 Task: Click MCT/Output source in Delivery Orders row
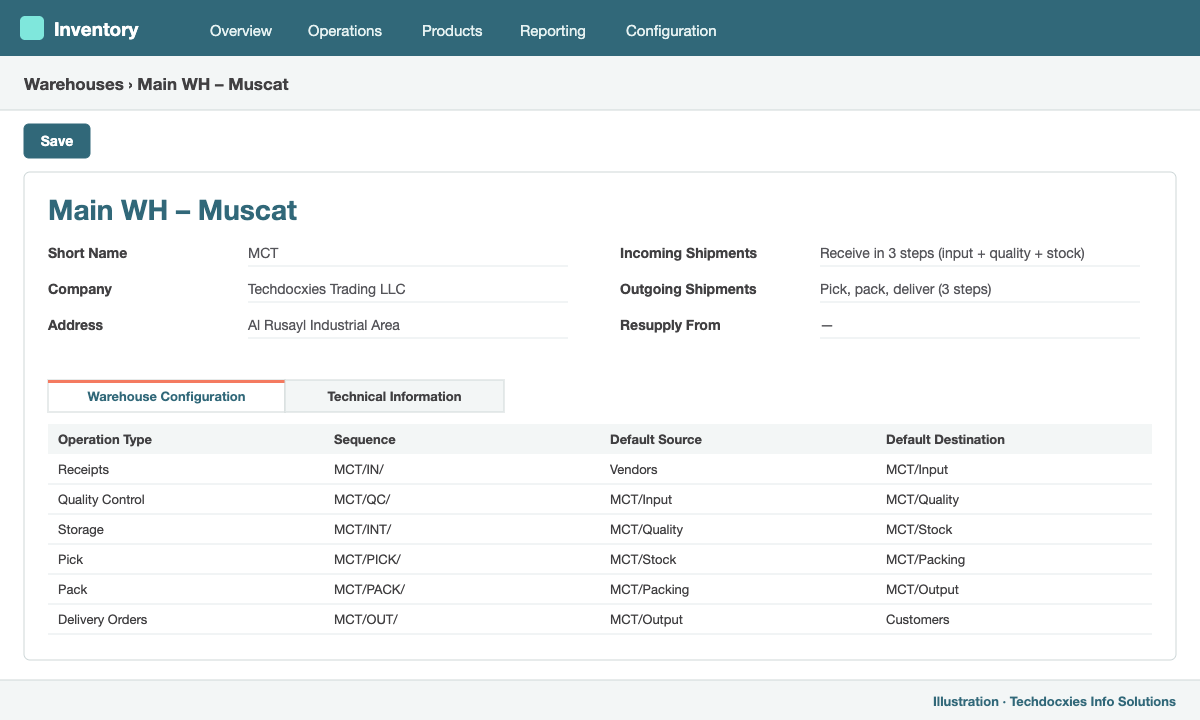tap(646, 619)
